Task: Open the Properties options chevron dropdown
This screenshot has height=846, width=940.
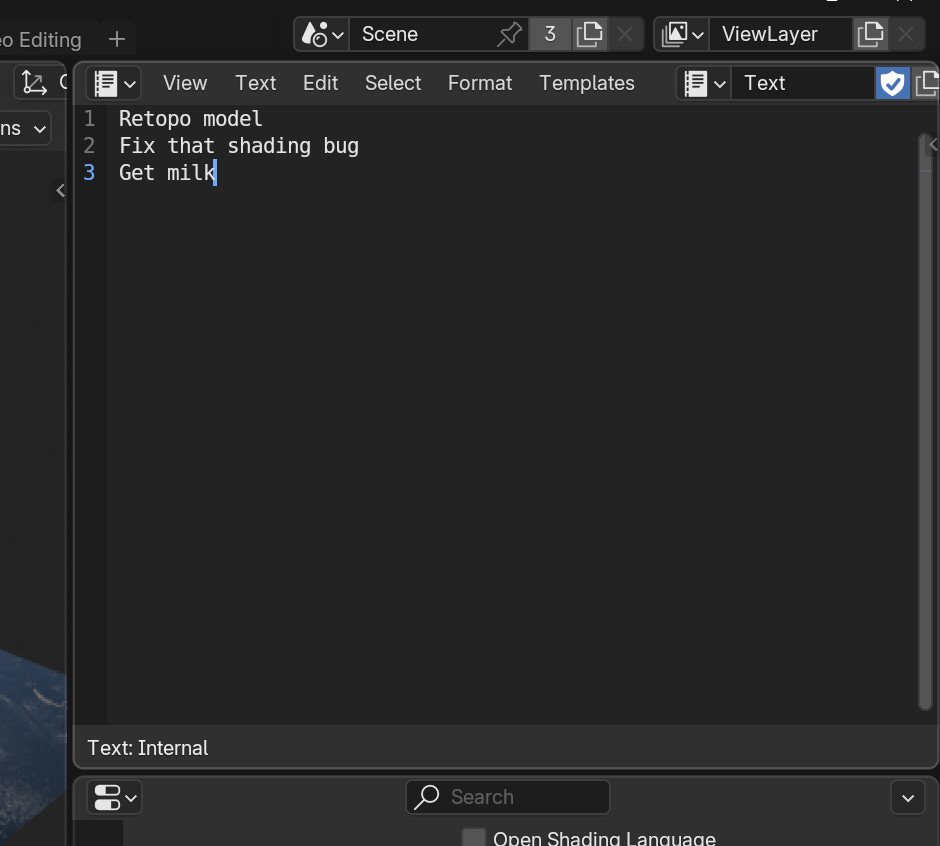Action: coord(908,797)
